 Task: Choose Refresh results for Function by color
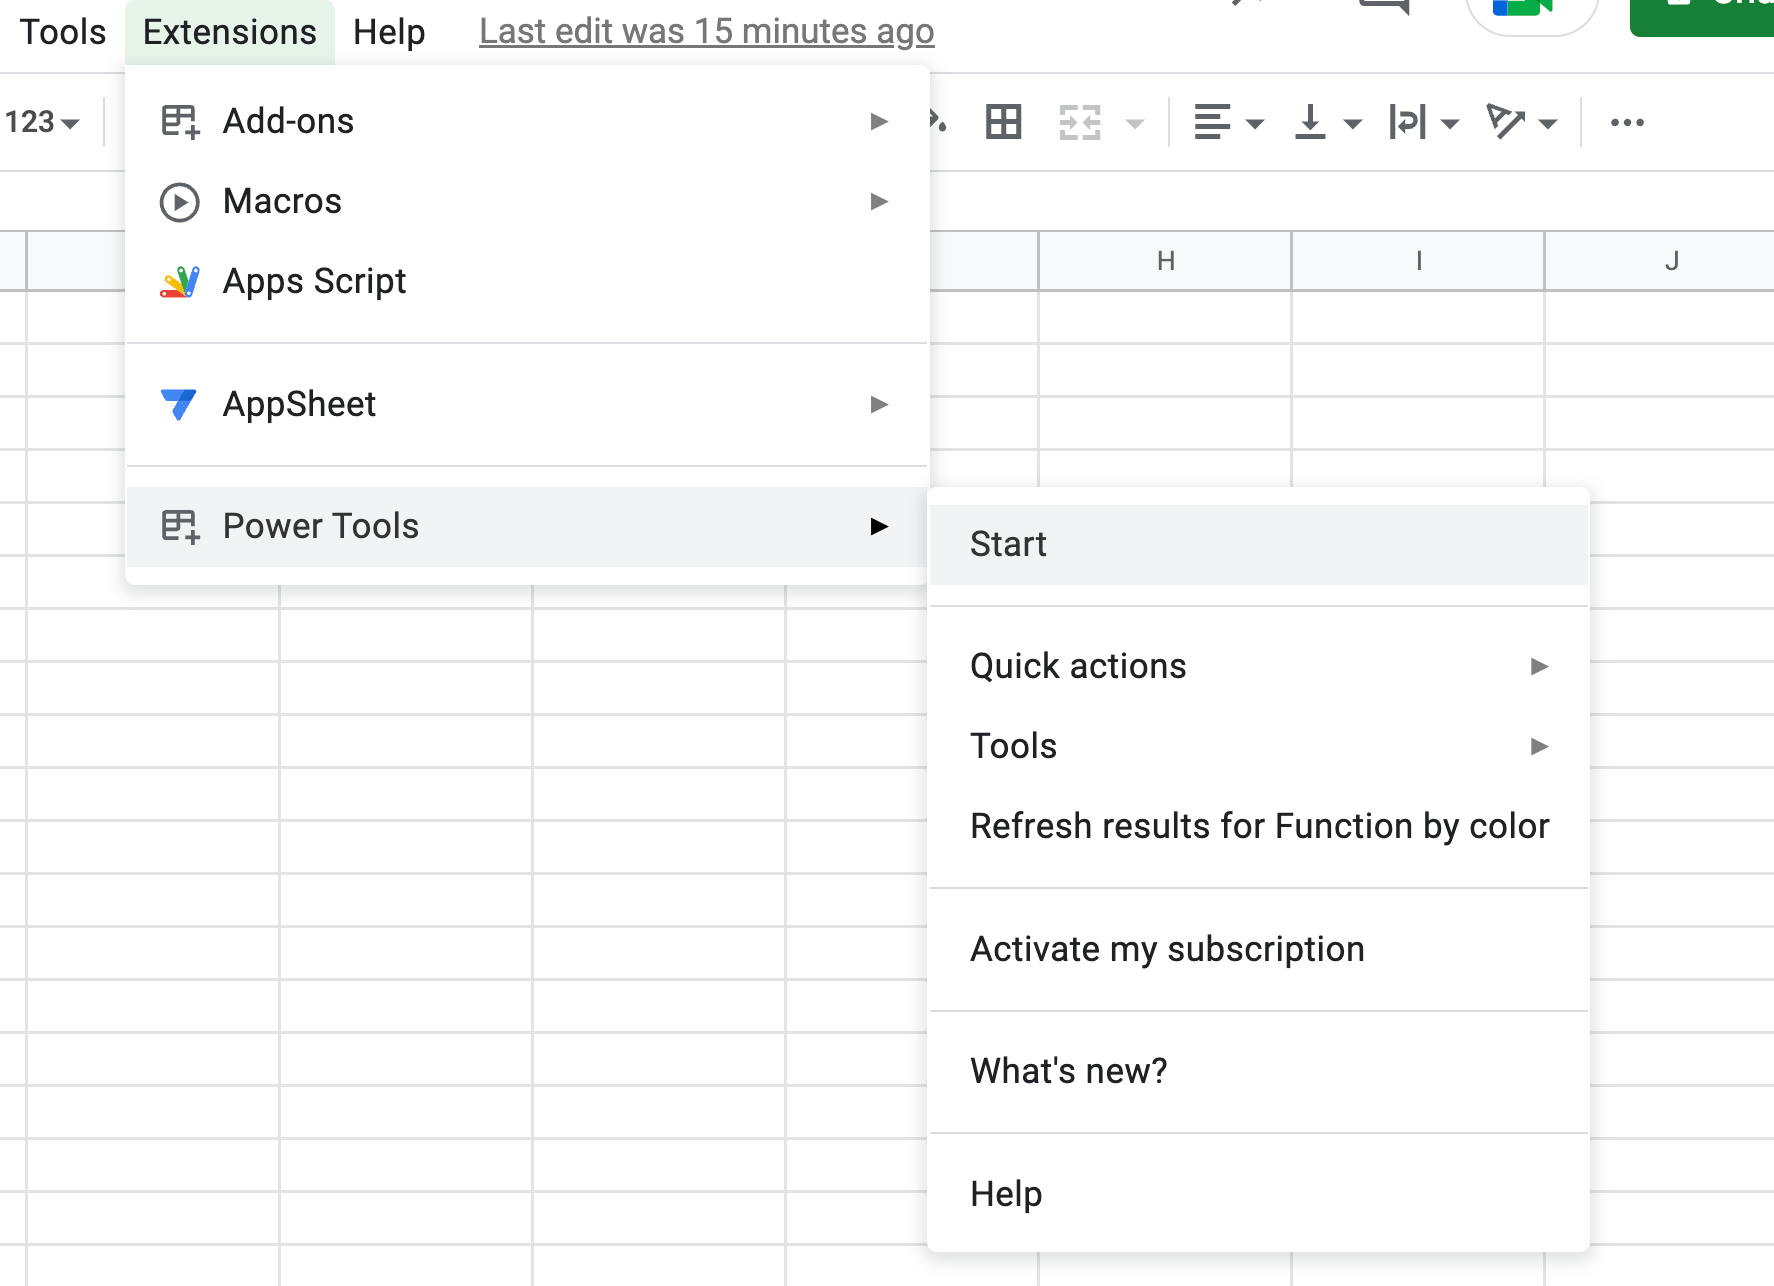coord(1258,826)
